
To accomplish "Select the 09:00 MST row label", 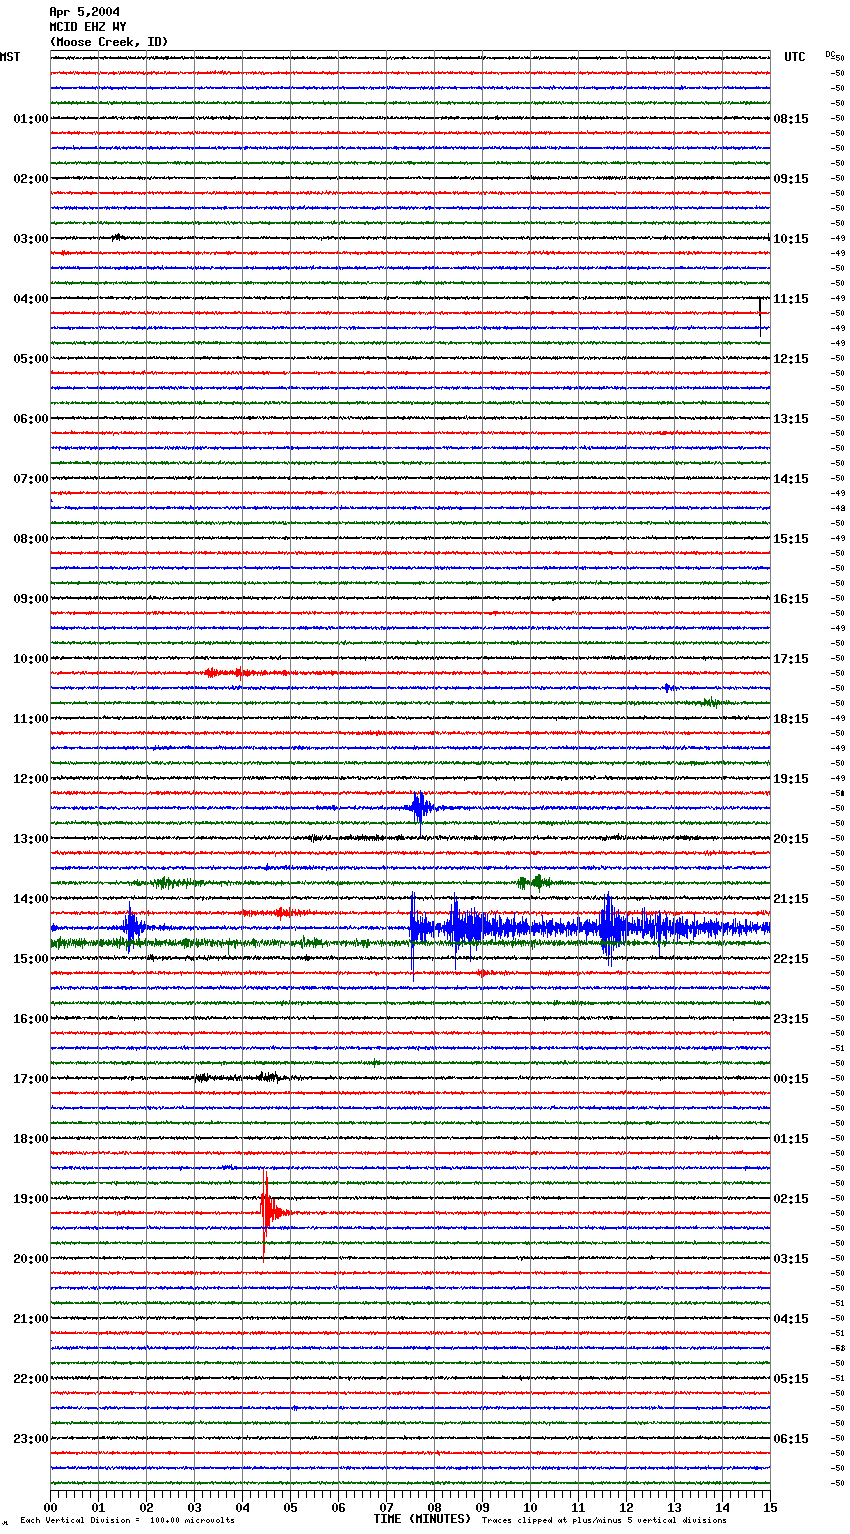I will click(30, 599).
